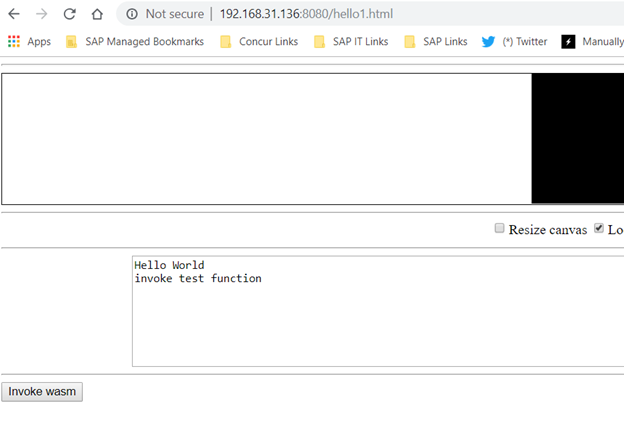Uncheck the checkbox beside Lo label
Viewport: 624px width, 428px height.
pyautogui.click(x=599, y=228)
